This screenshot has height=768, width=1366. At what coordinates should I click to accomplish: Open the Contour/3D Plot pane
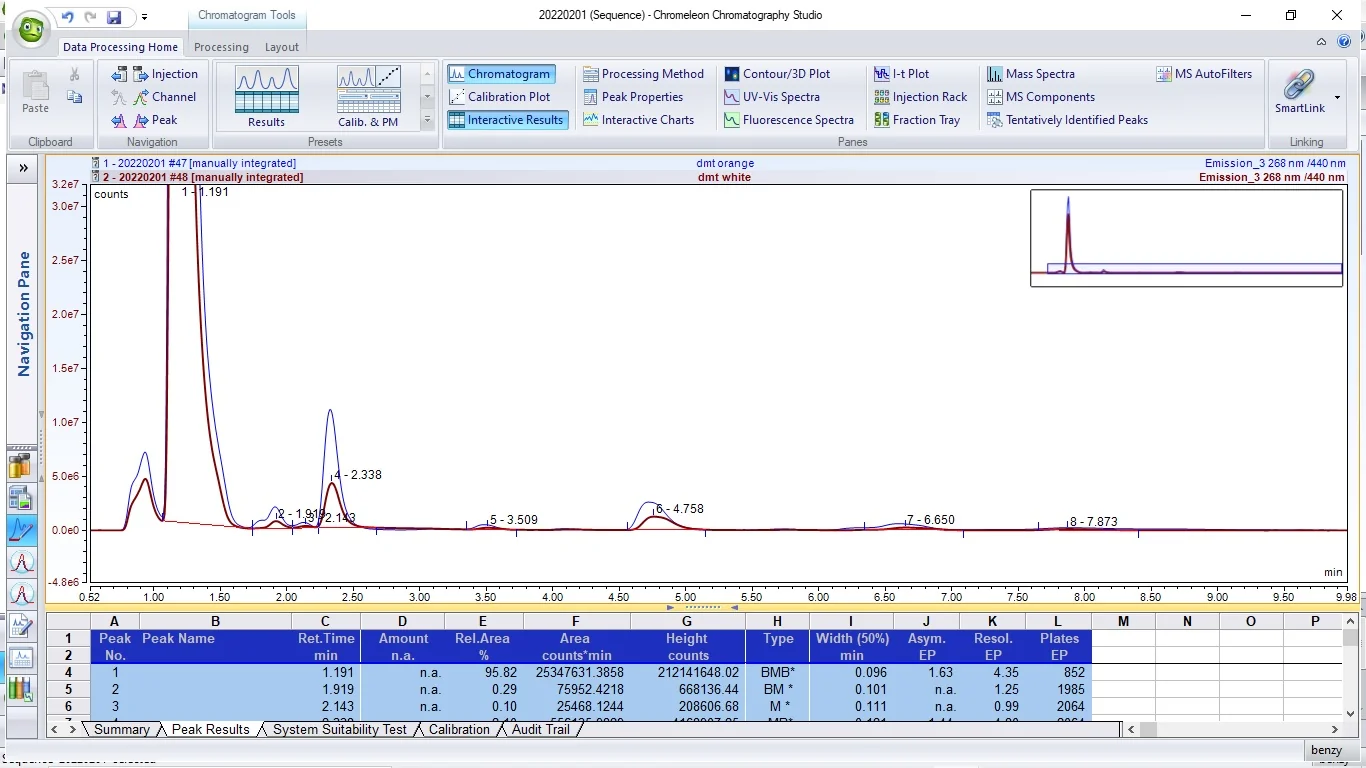(777, 74)
